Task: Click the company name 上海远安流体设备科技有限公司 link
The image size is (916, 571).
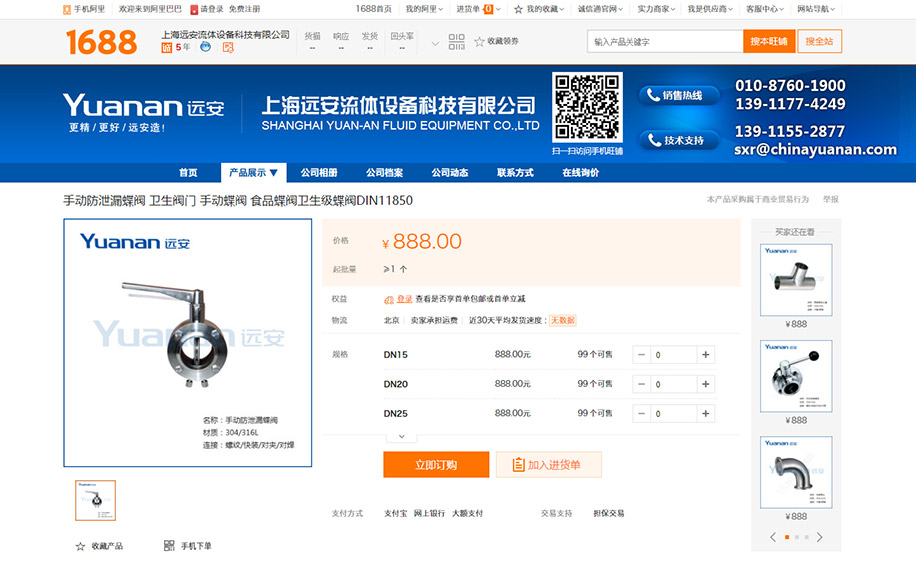Action: (225, 34)
